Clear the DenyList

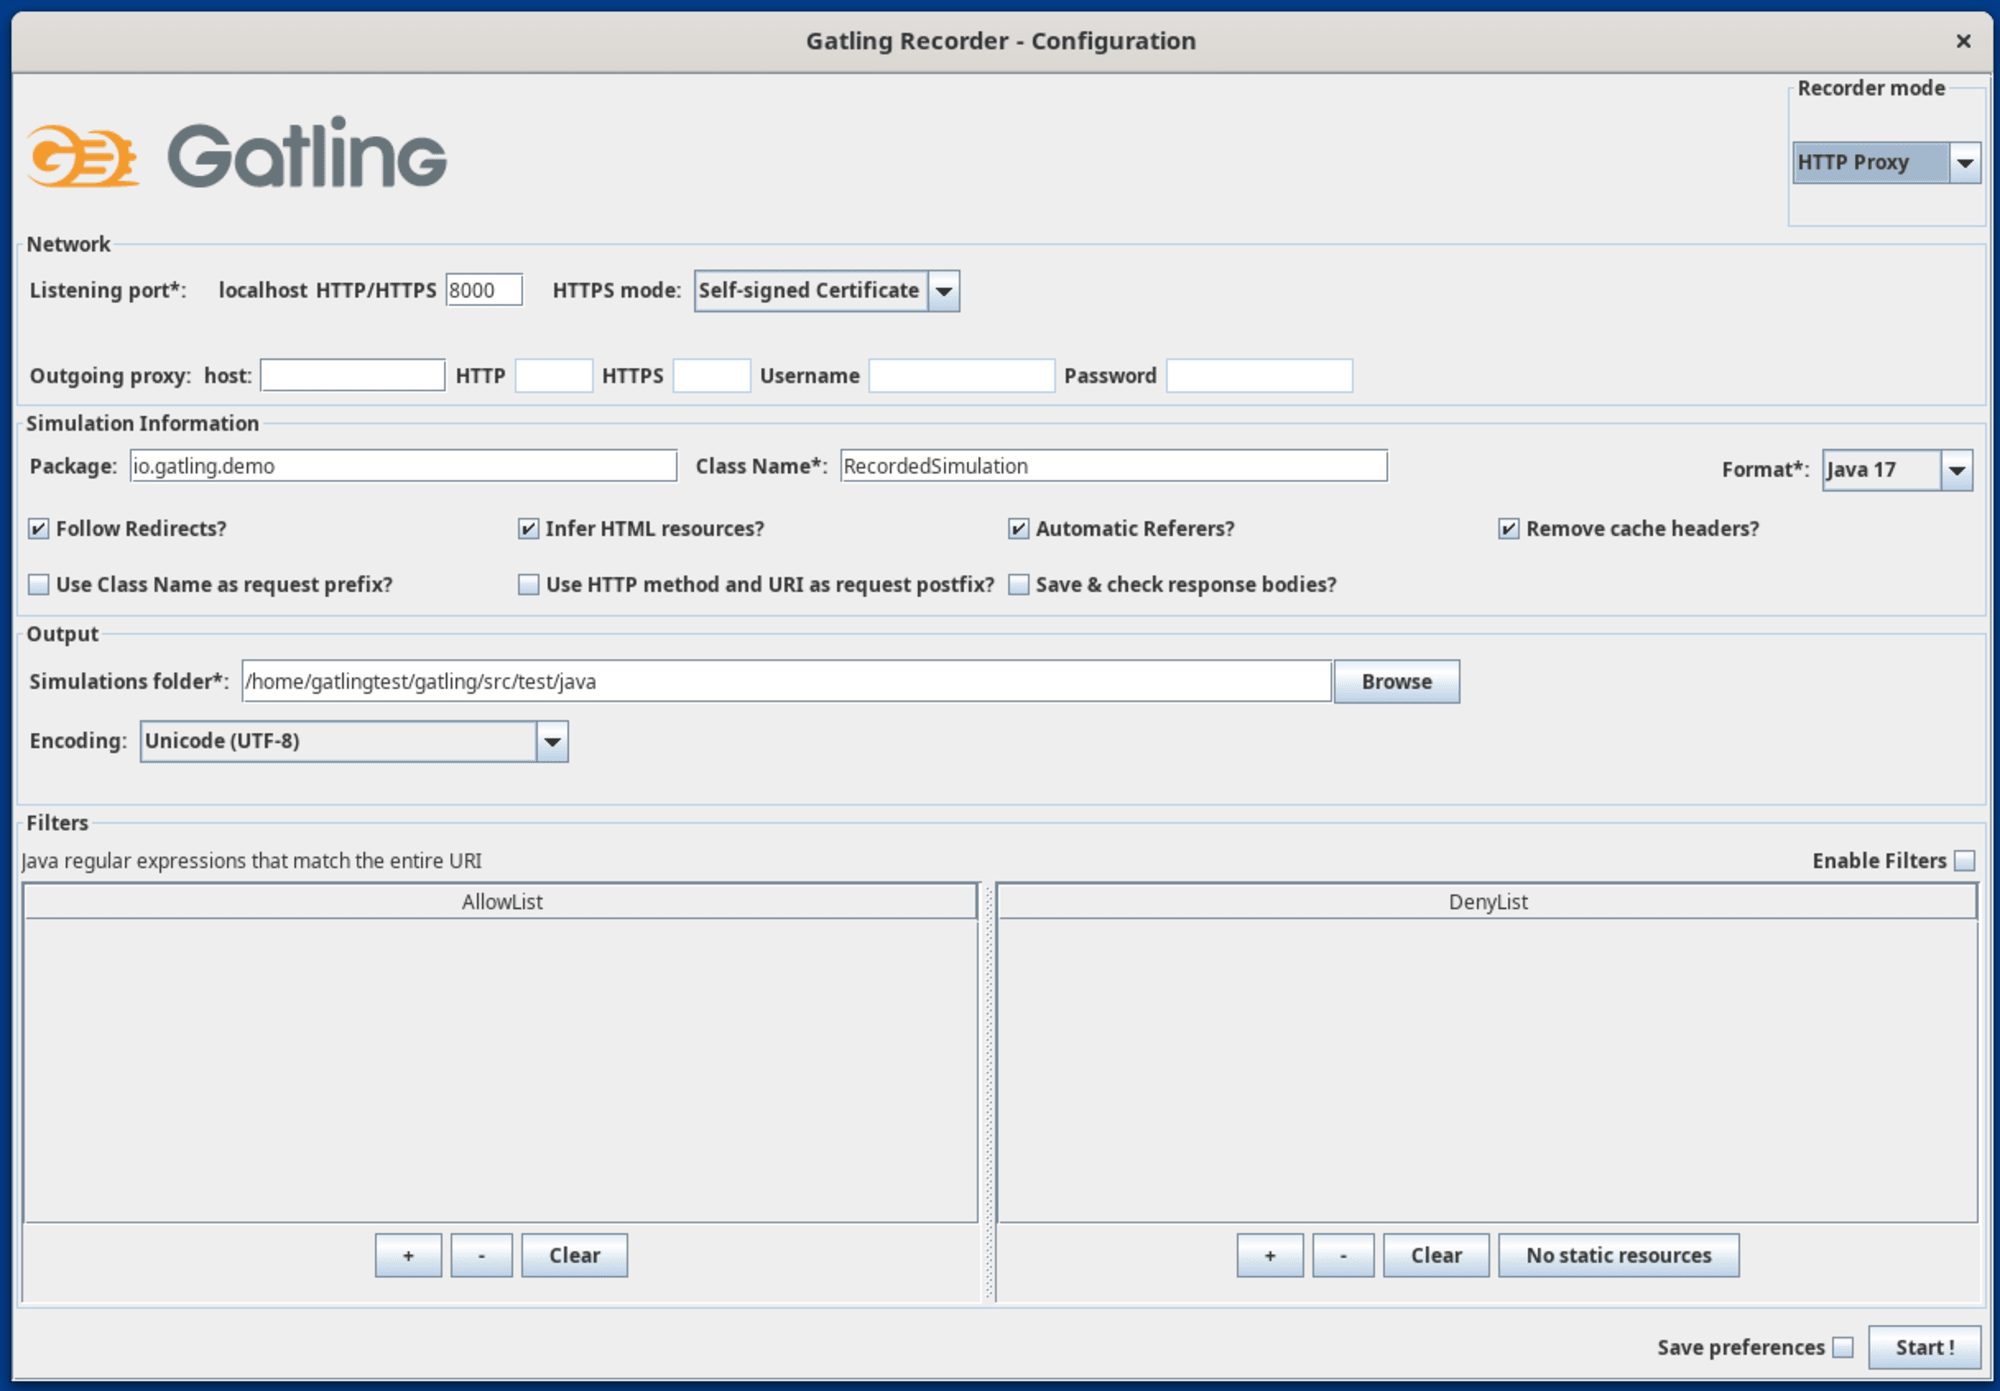[x=1436, y=1255]
